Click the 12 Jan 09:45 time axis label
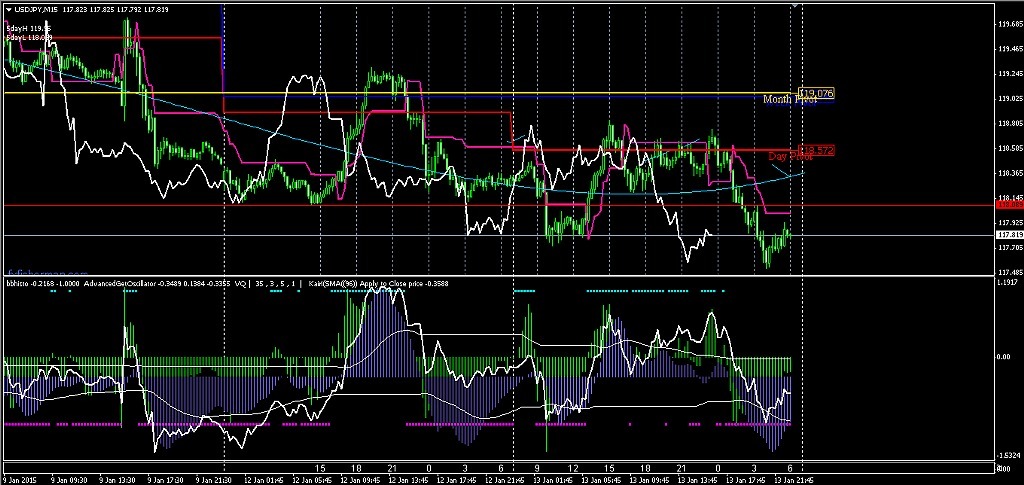 tap(361, 479)
